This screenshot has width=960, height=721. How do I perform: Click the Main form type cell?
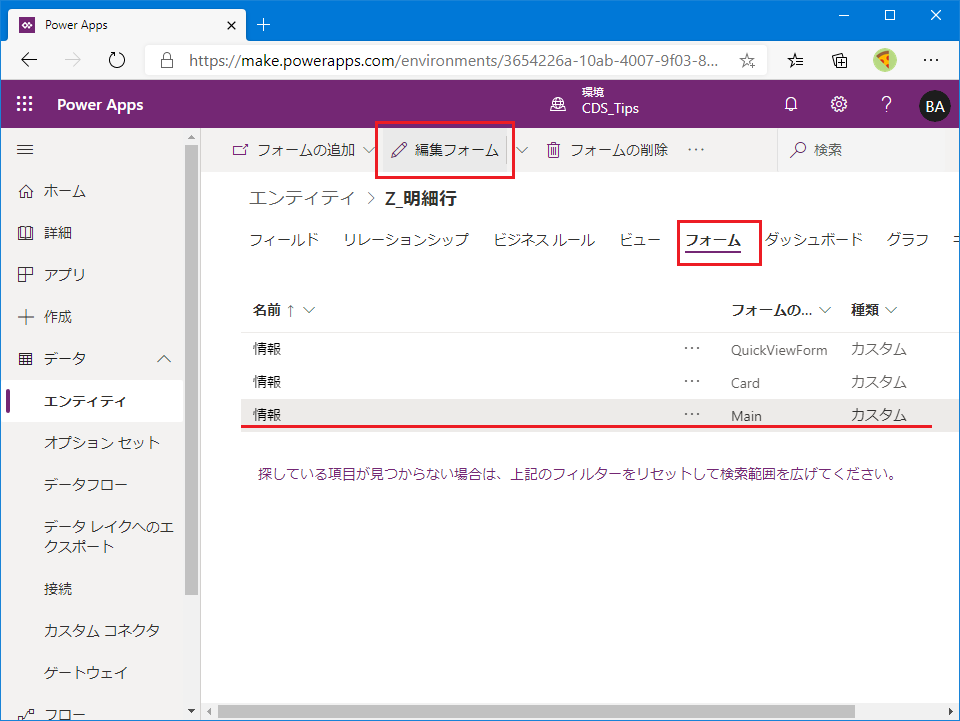[746, 416]
